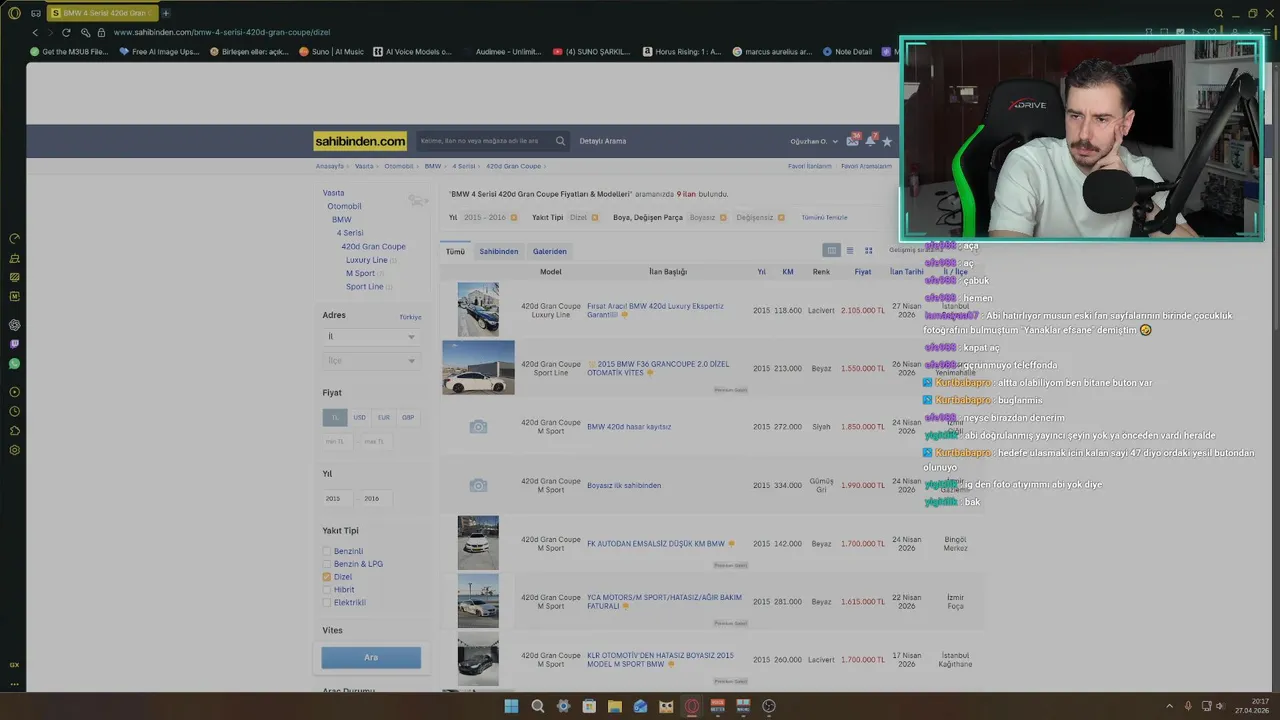Open sidebar settings gear icon
This screenshot has height=720, width=1280.
point(14,450)
